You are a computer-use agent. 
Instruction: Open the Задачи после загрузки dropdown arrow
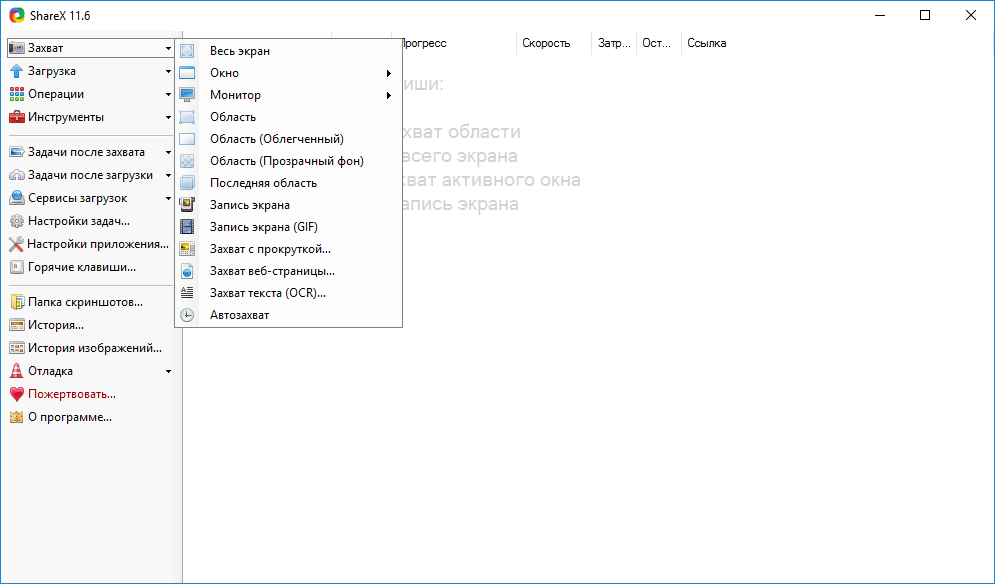(x=168, y=175)
